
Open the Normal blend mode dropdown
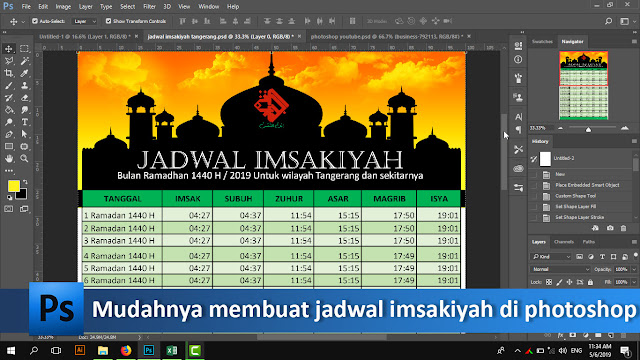[560, 269]
